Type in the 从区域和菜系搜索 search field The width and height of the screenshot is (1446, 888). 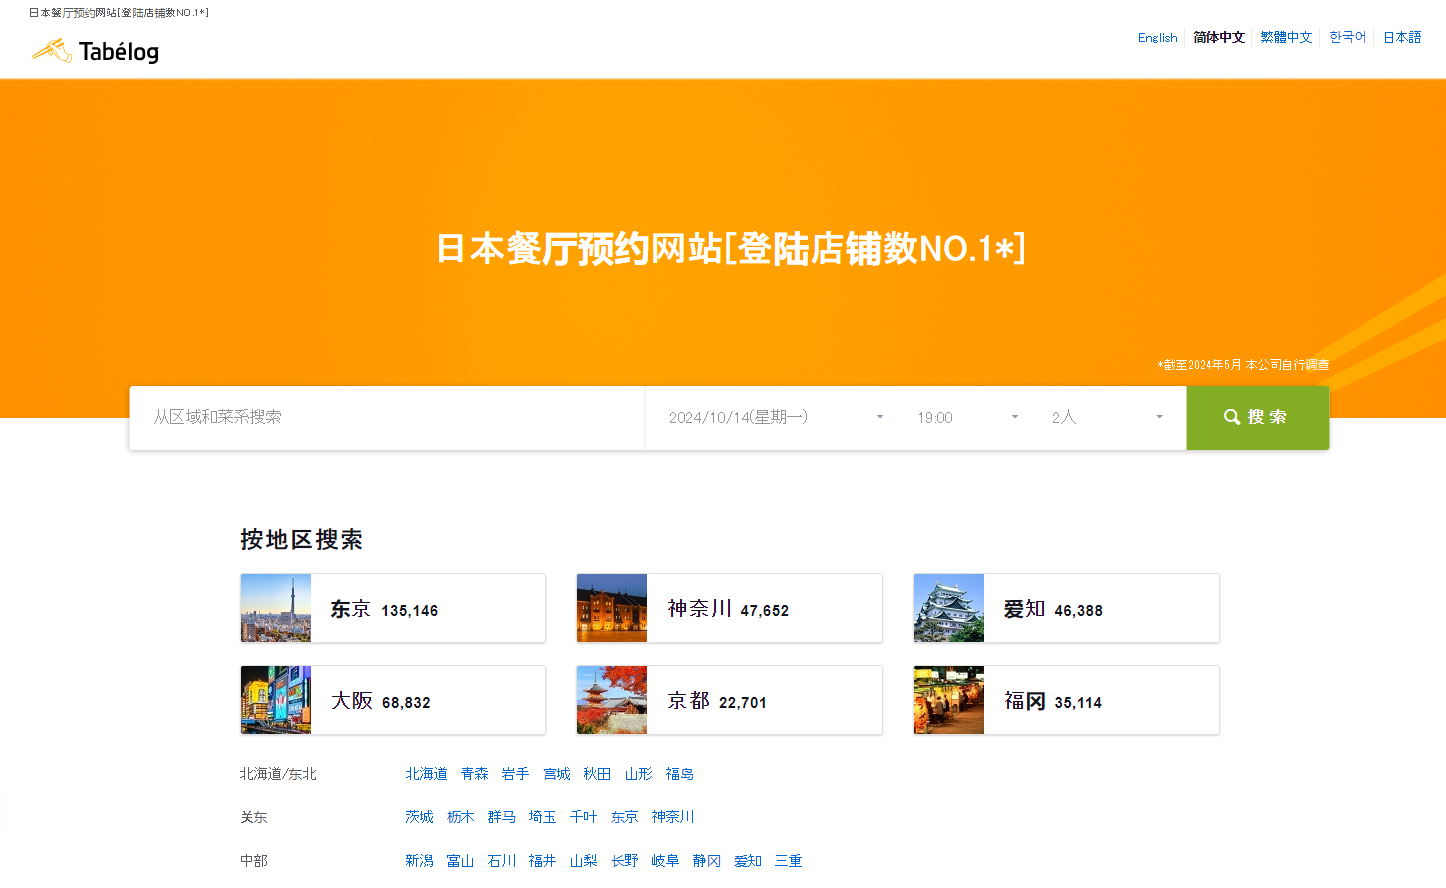(x=387, y=418)
